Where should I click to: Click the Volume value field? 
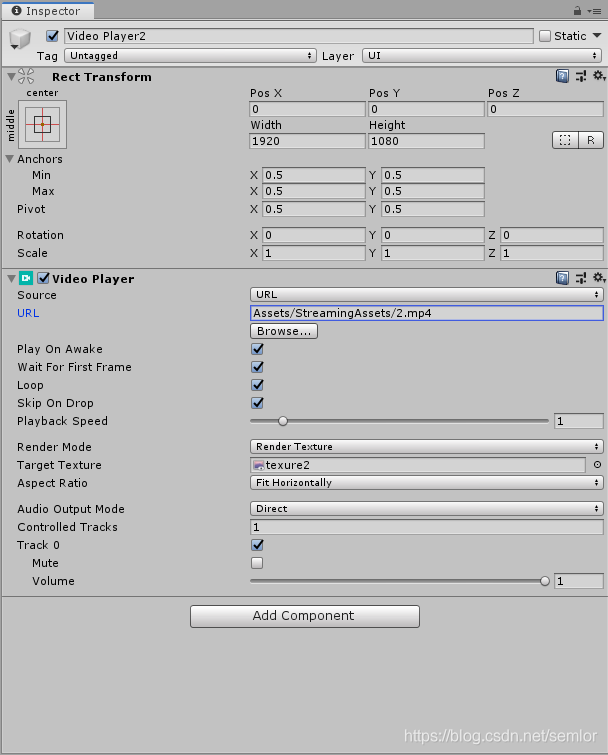(x=579, y=581)
